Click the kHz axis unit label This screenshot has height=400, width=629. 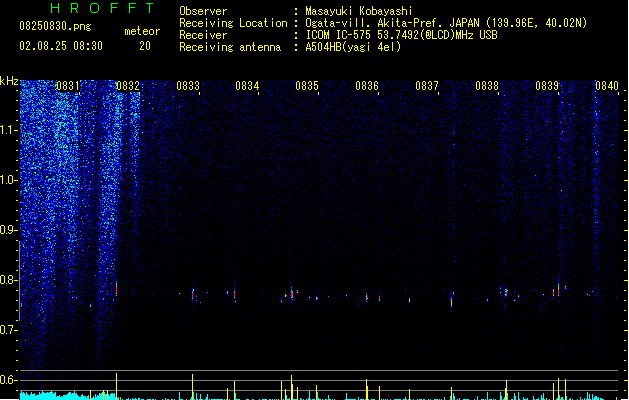pyautogui.click(x=9, y=81)
